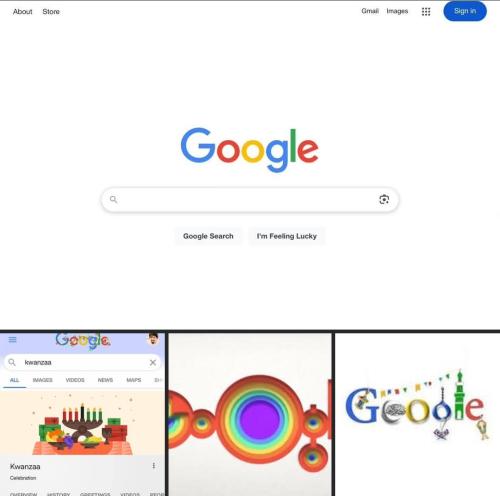
Task: Clear the kwanzaa search with the X icon
Action: click(x=153, y=362)
